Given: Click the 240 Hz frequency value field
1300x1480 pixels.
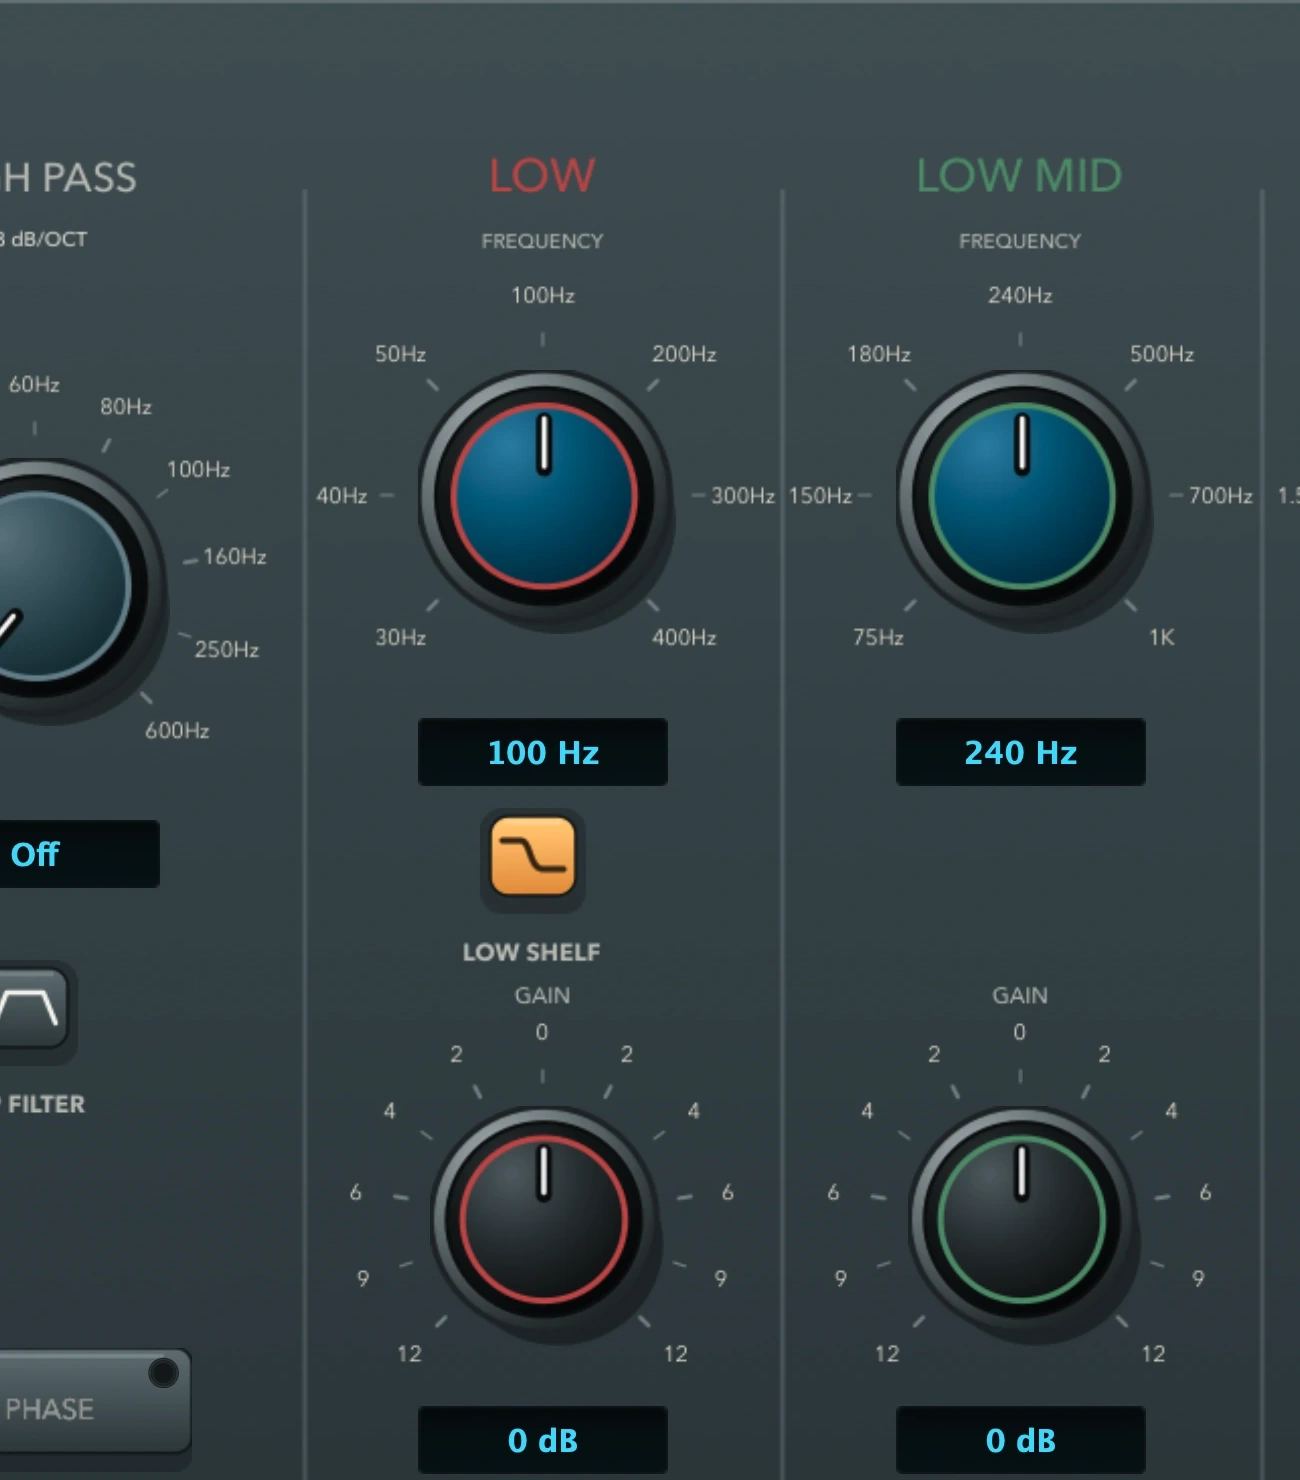Looking at the screenshot, I should tap(1021, 752).
